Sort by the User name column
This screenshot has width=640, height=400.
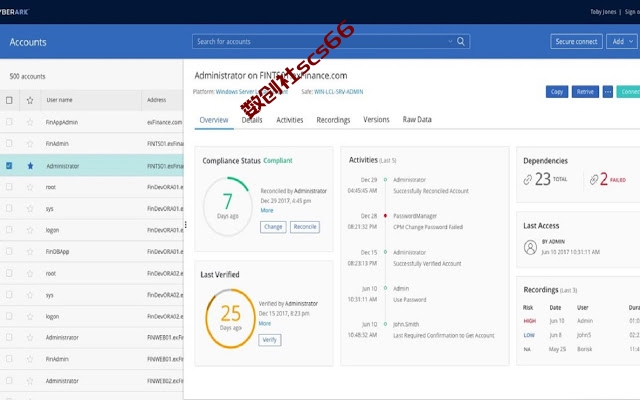click(x=59, y=100)
